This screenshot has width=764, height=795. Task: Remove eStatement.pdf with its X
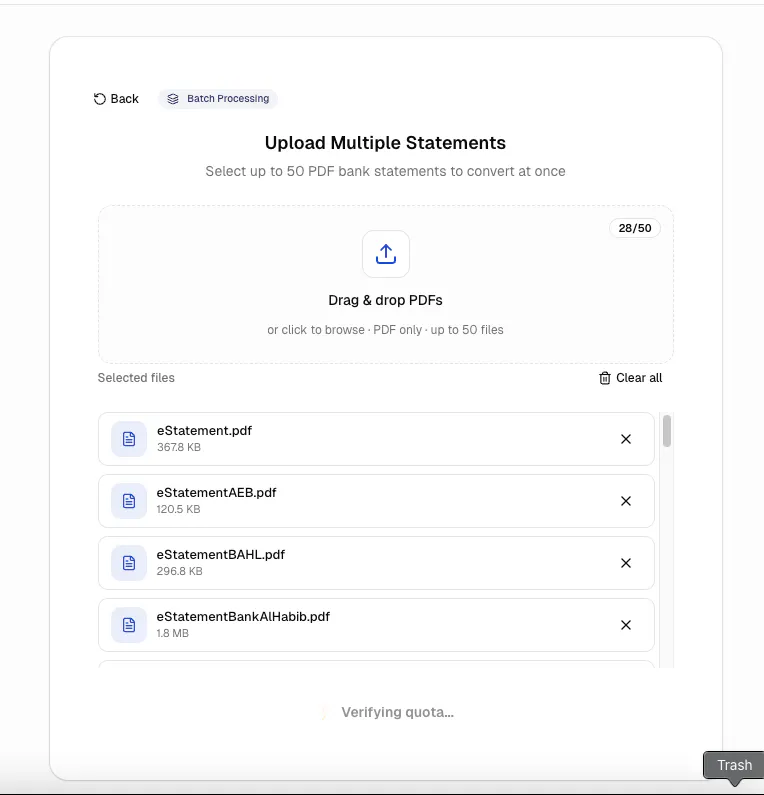pos(626,439)
